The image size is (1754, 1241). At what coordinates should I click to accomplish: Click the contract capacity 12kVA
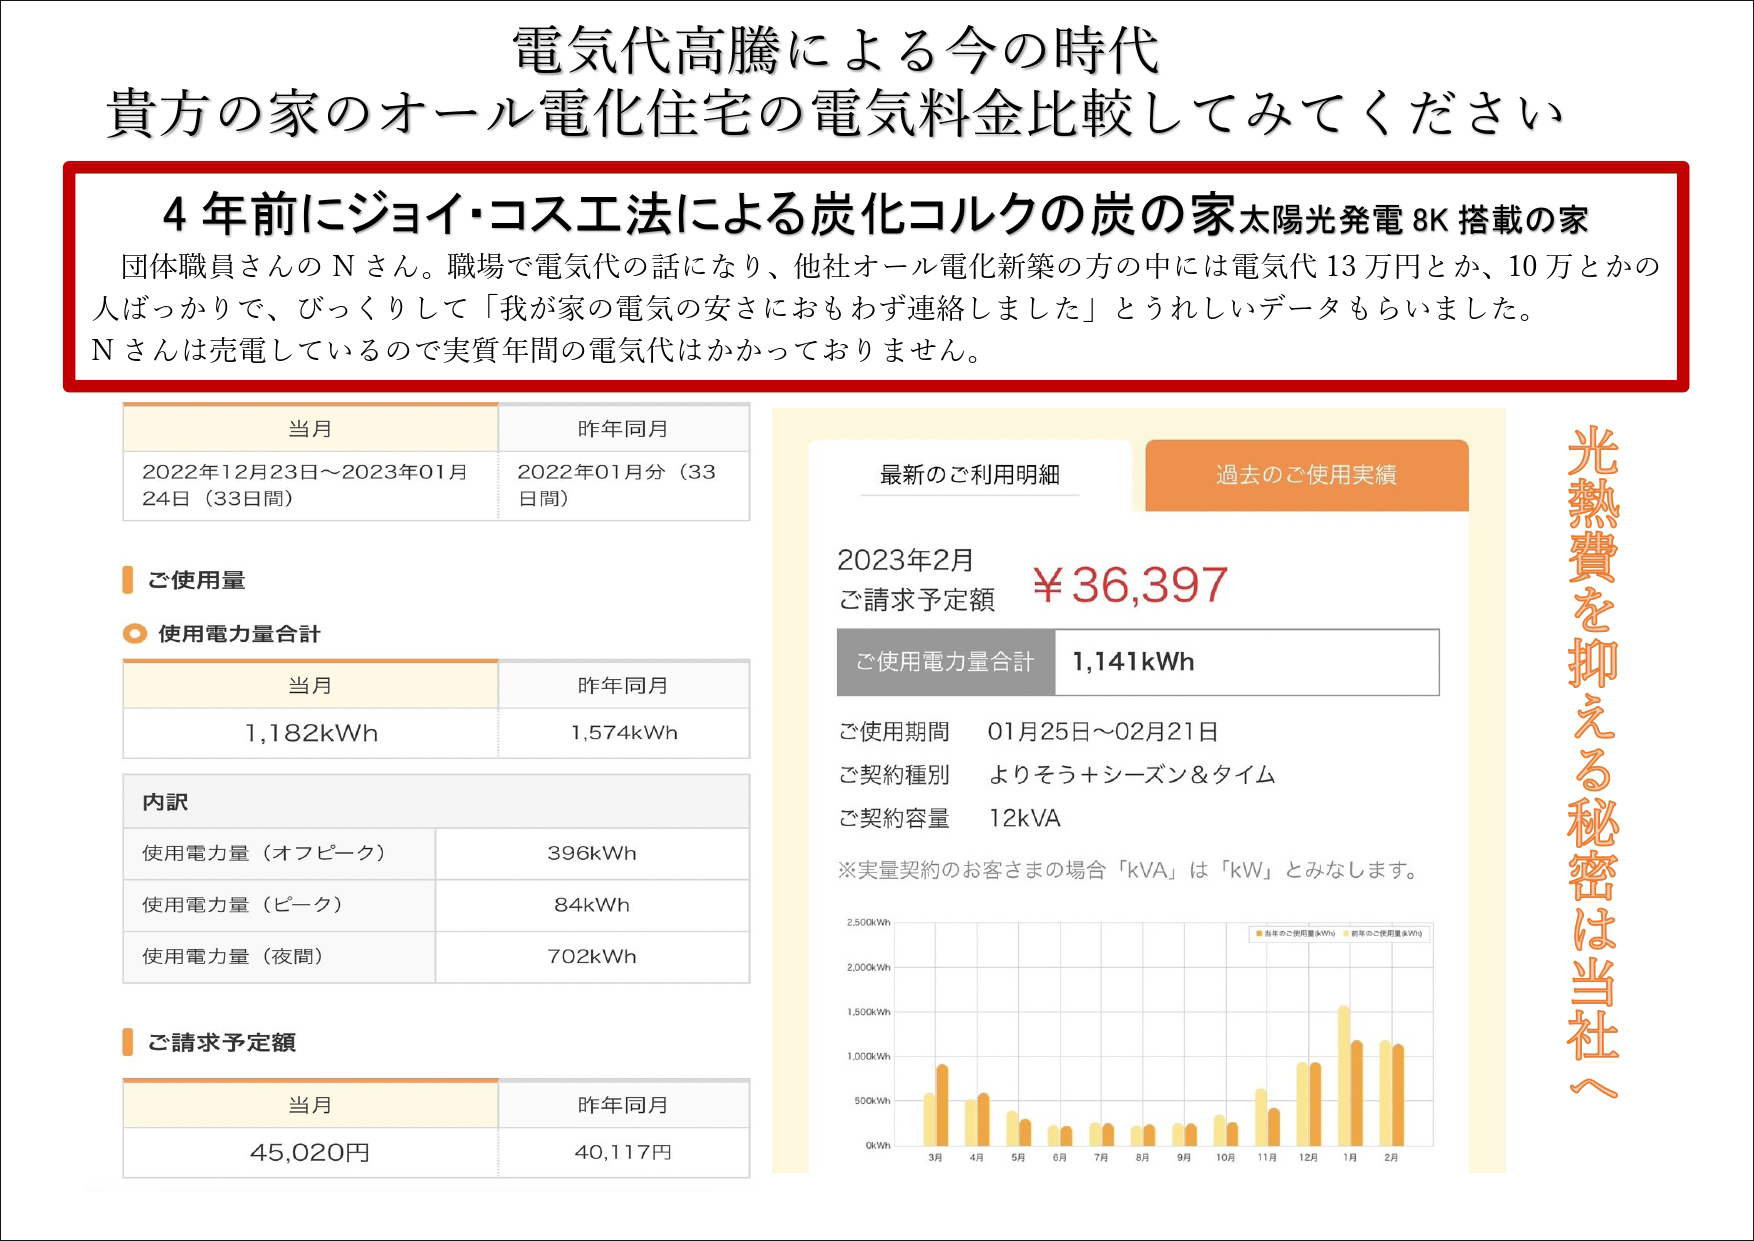[x=1024, y=818]
